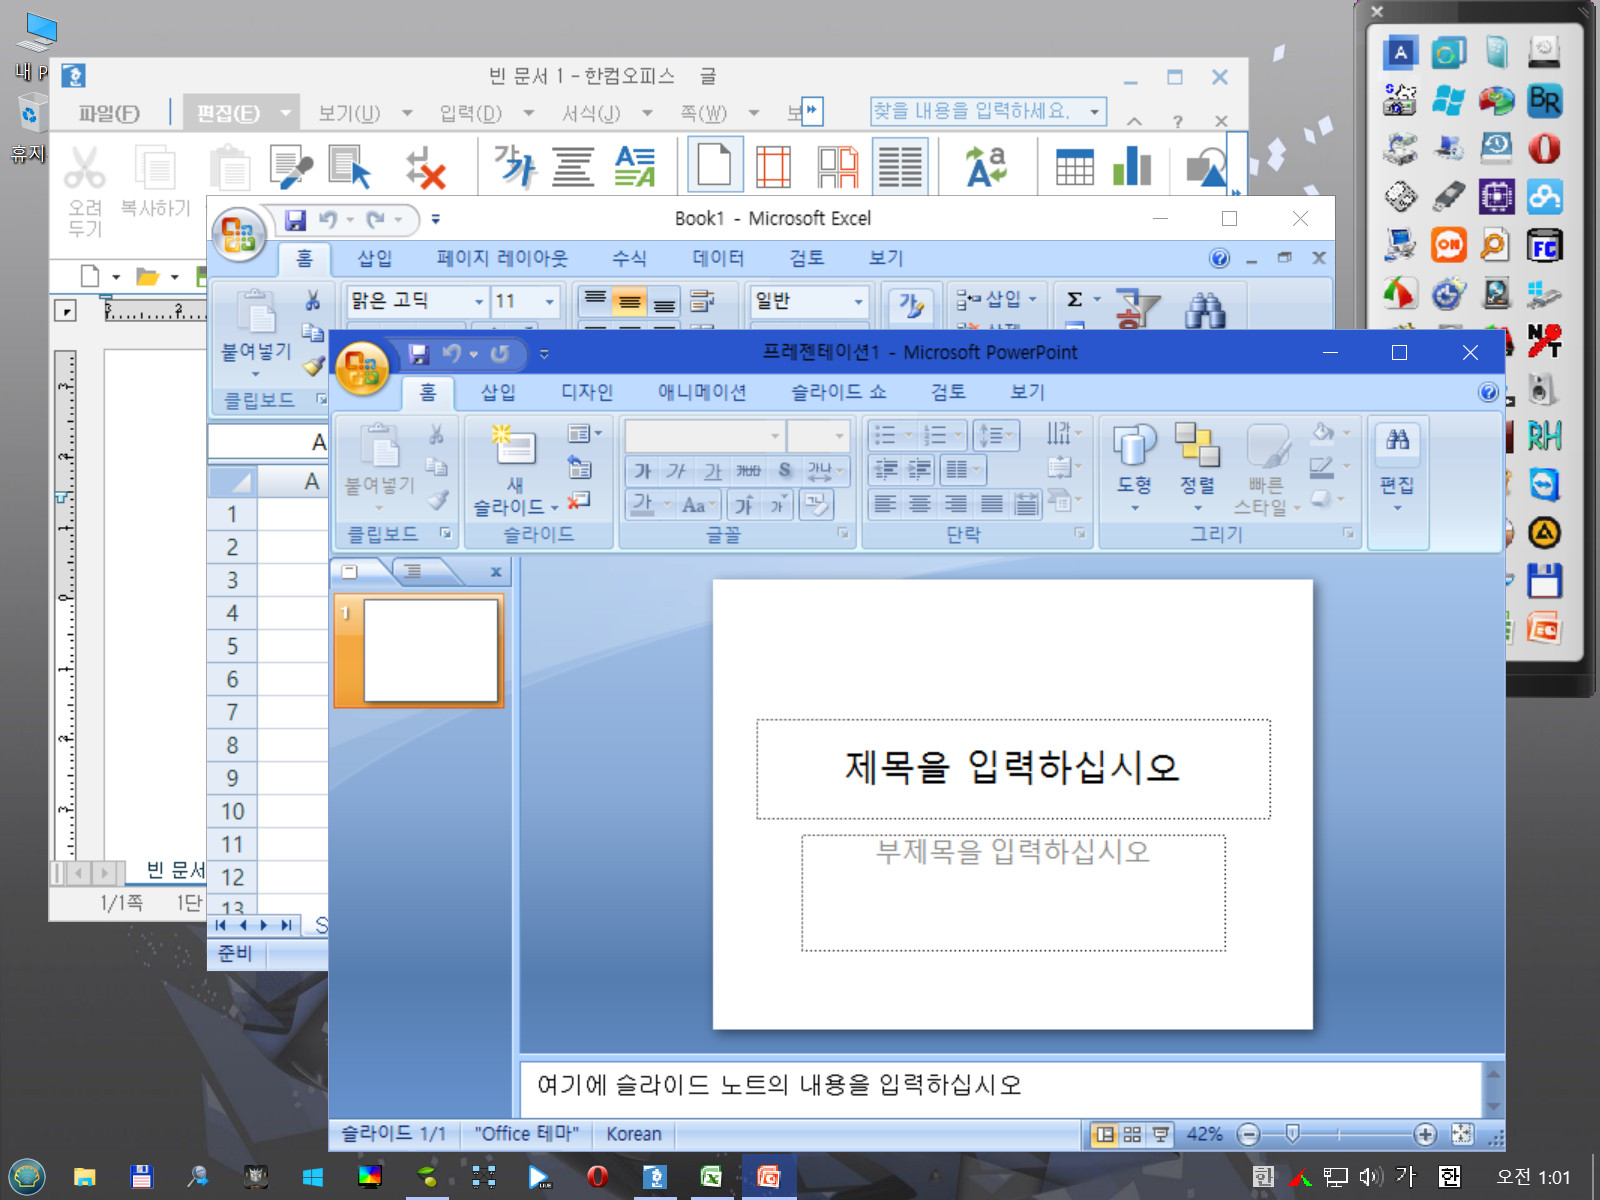The width and height of the screenshot is (1600, 1200).
Task: Toggle bold in PowerPoint font group
Action: tap(643, 470)
